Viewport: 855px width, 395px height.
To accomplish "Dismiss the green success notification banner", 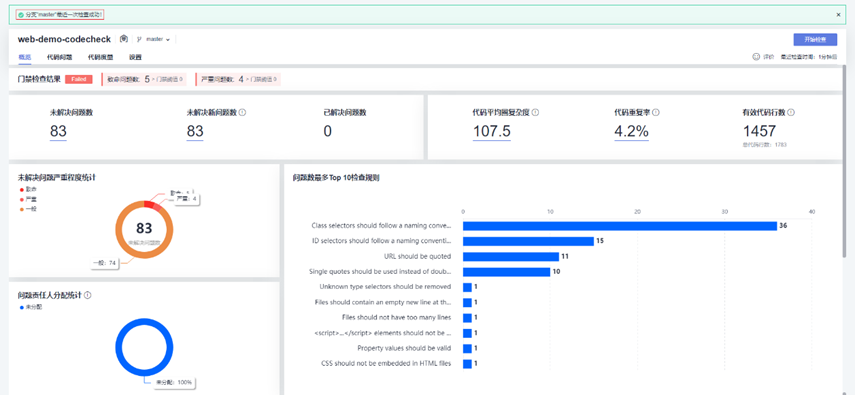I will [x=839, y=15].
